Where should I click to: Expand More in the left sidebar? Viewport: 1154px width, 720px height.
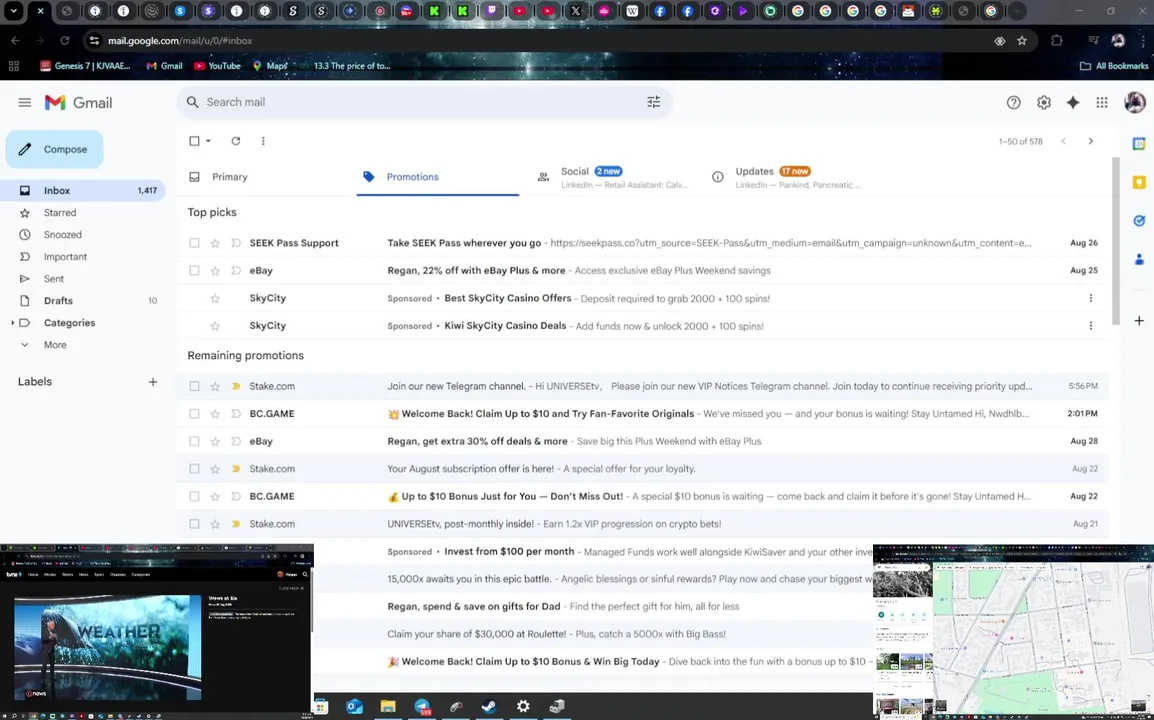(54, 345)
